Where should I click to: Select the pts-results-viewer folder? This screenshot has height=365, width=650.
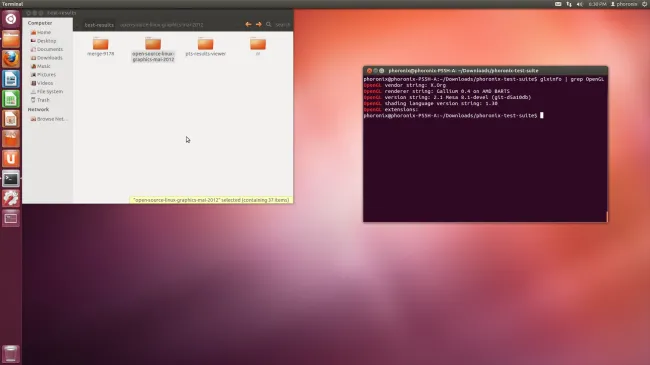[206, 46]
